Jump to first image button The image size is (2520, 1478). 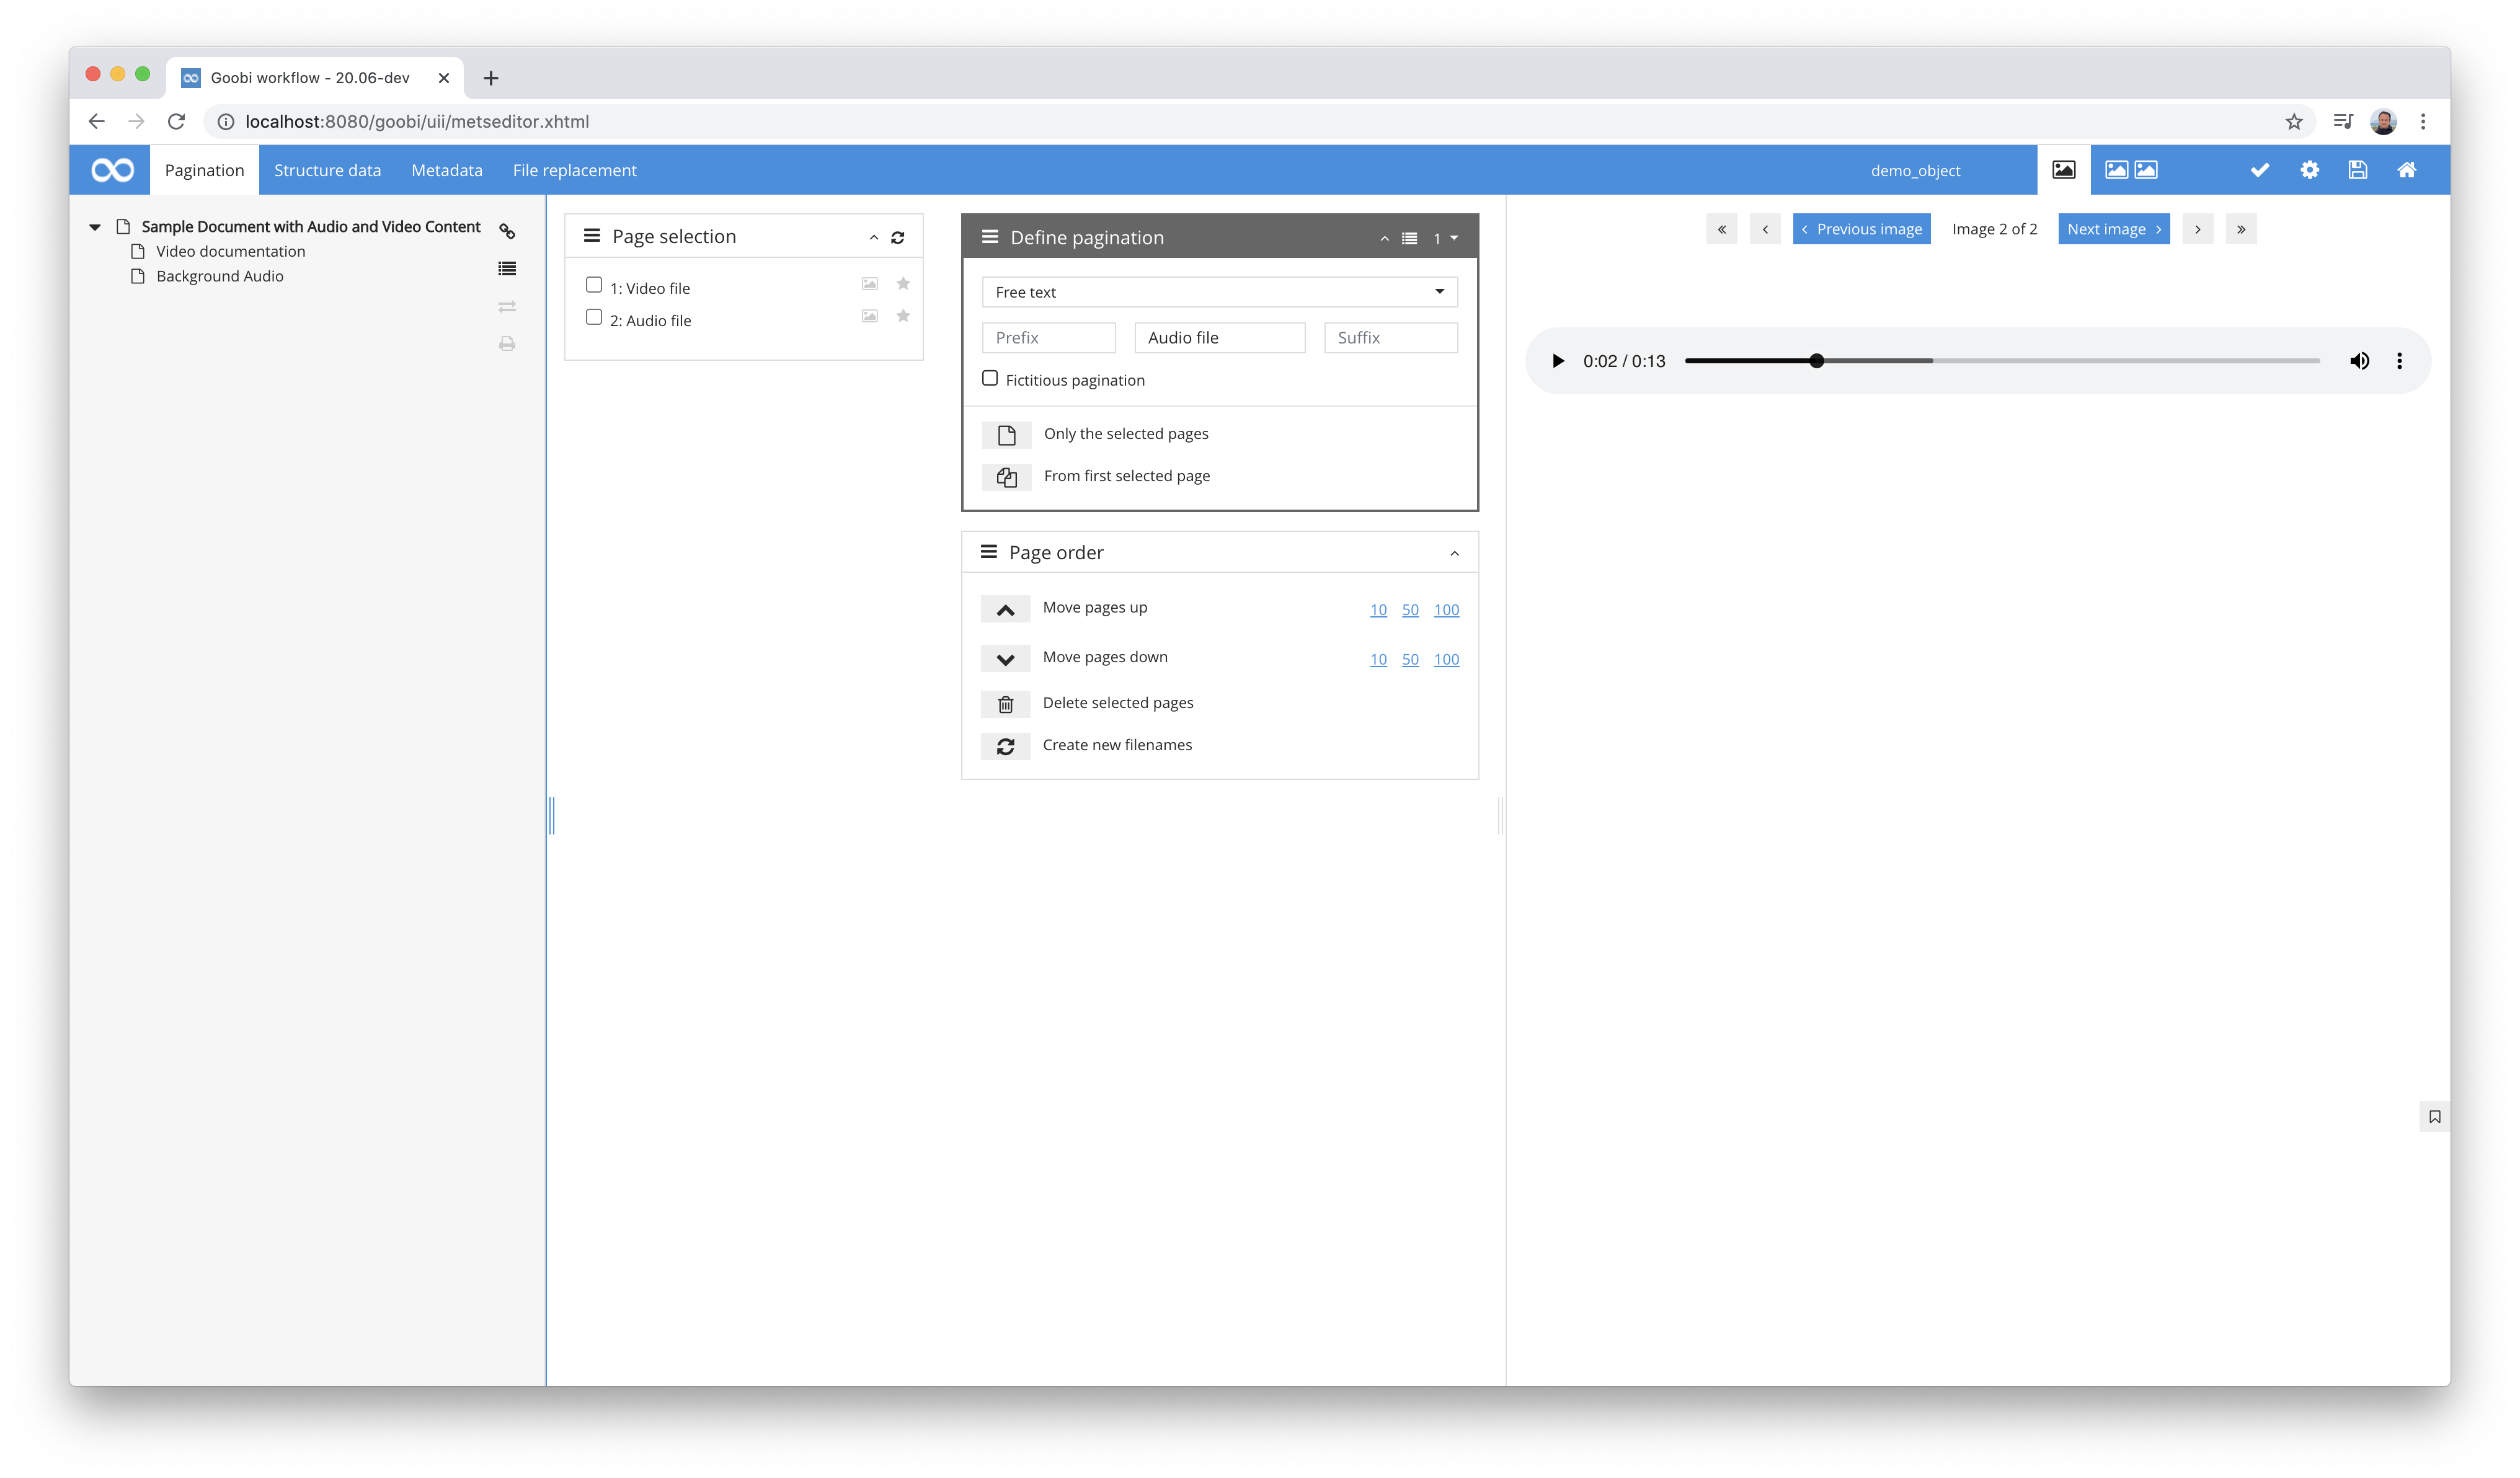click(1721, 229)
